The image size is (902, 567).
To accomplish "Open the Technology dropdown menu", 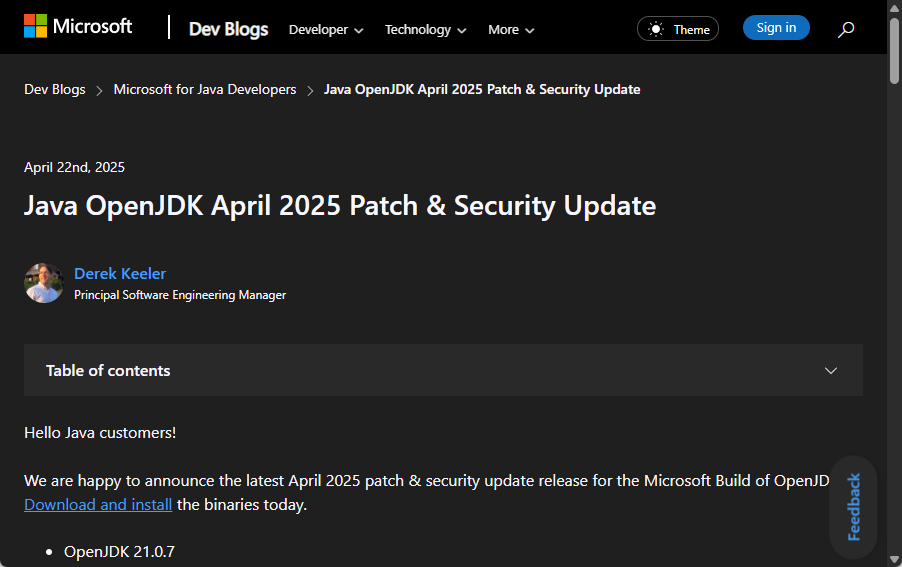I will 426,29.
